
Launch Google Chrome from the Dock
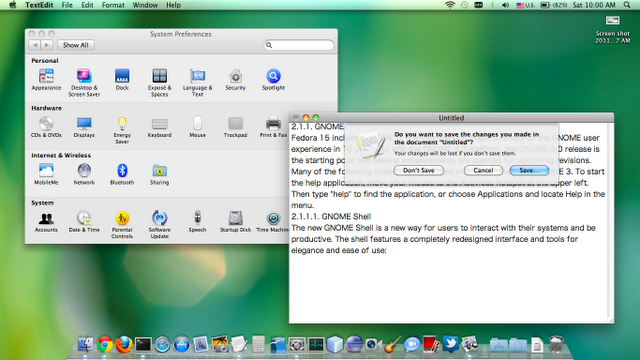coord(105,344)
